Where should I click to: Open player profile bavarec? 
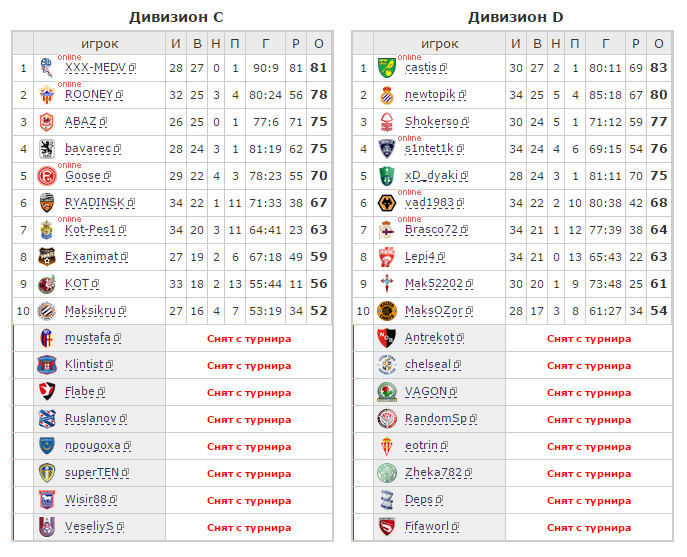(88, 149)
